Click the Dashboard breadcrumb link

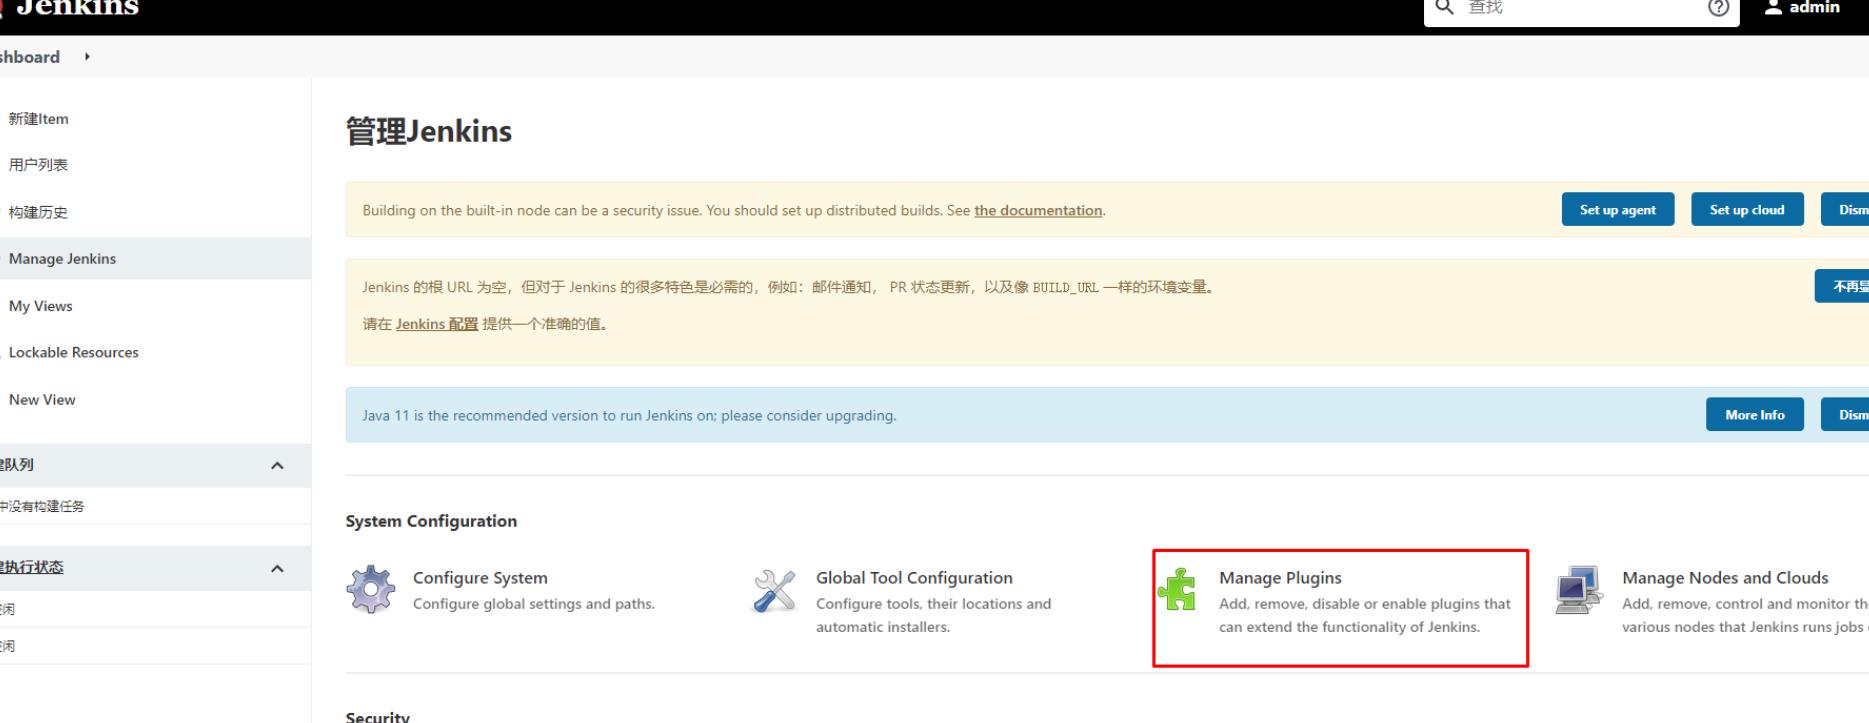(30, 57)
